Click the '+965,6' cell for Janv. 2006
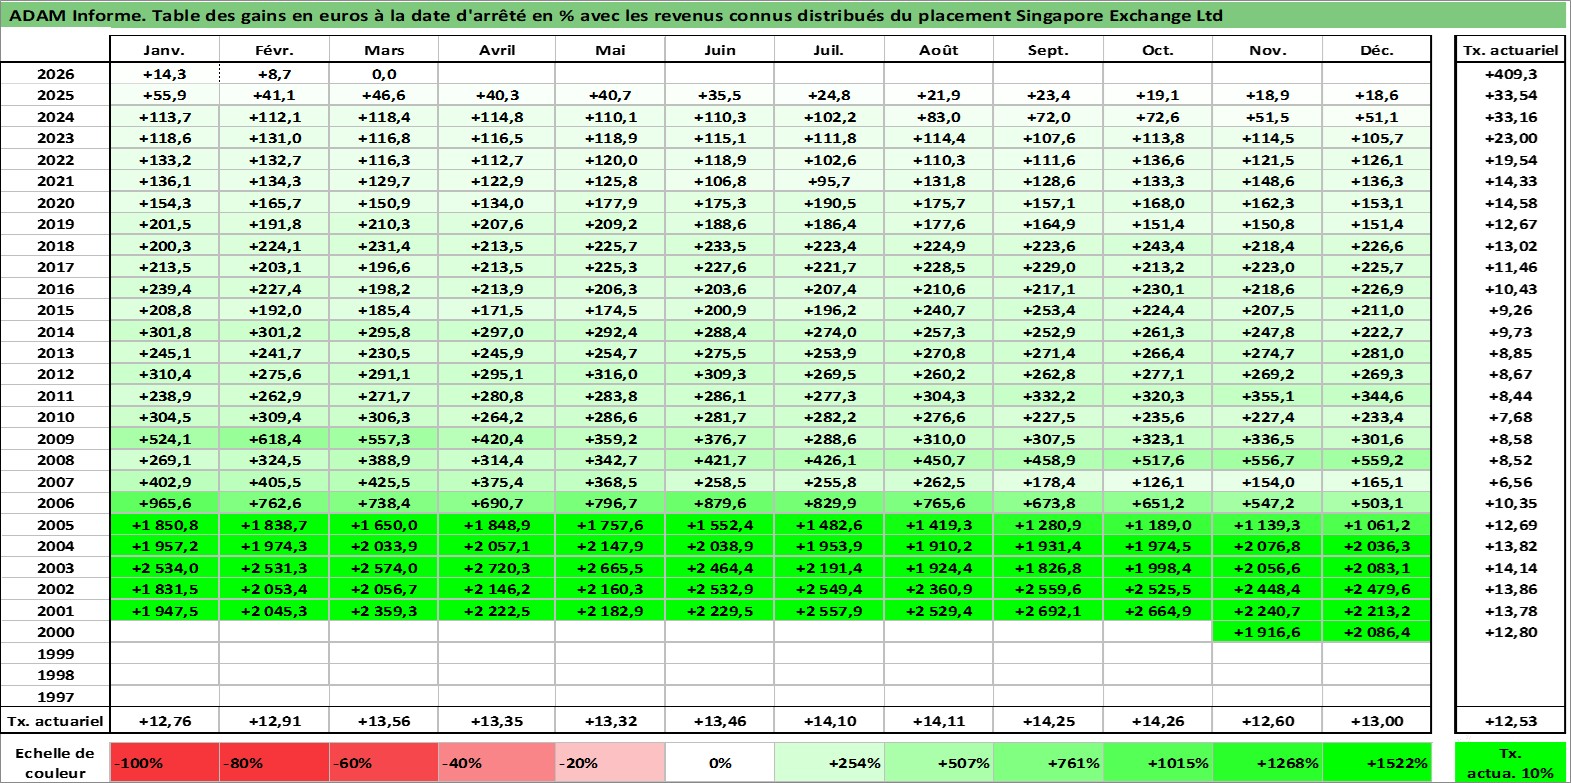The height and width of the screenshot is (783, 1571). (164, 503)
